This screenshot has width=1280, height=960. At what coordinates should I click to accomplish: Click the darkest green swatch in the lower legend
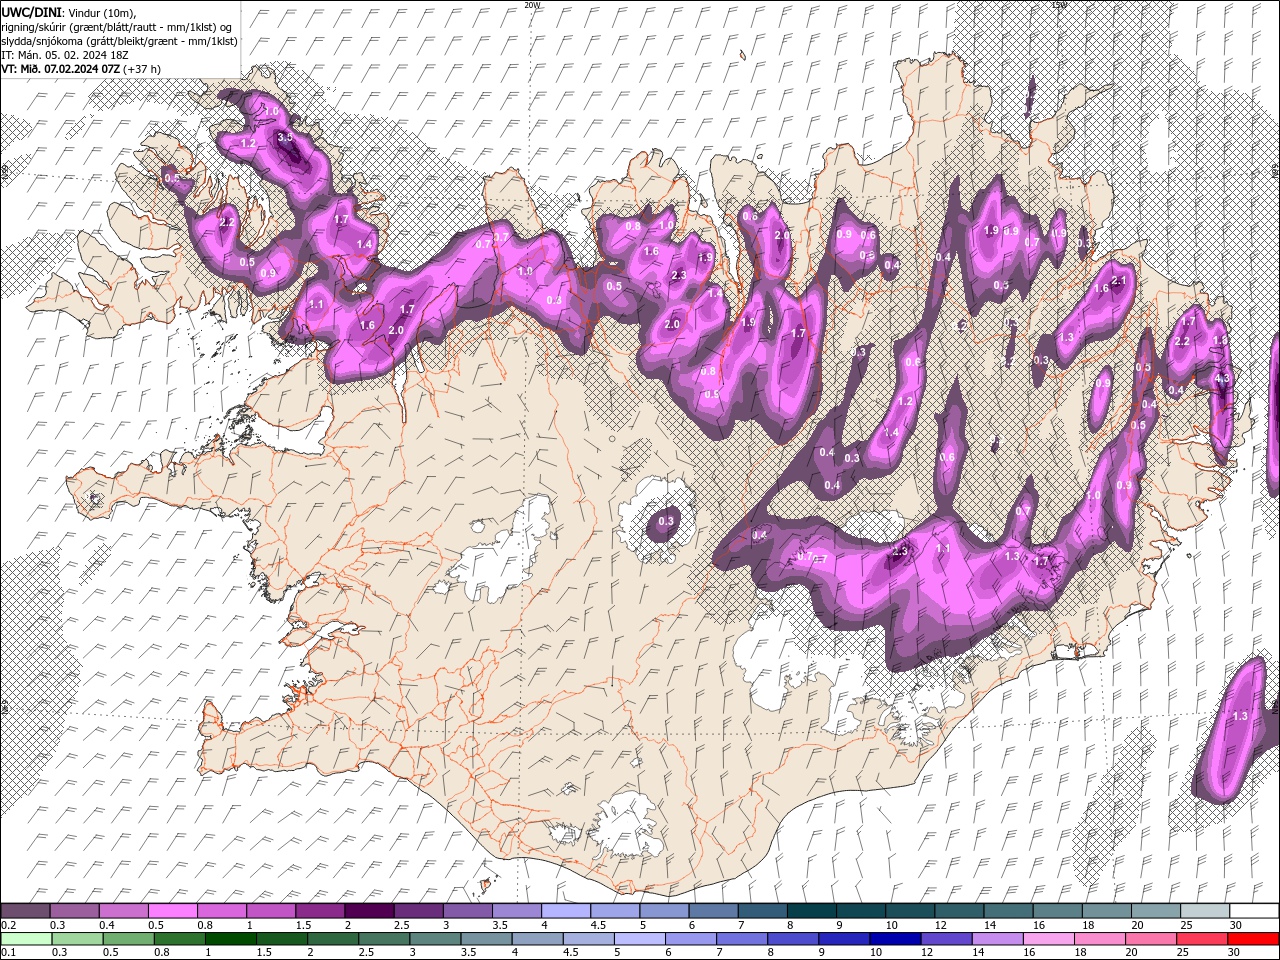230,938
